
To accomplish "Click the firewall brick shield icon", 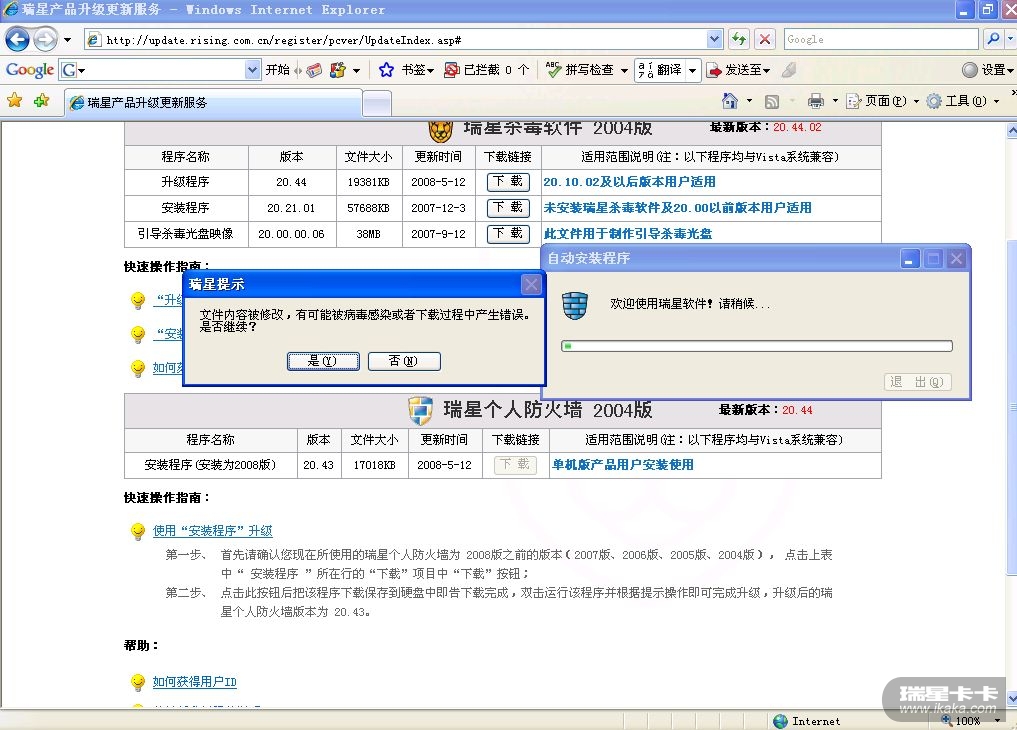I will [x=574, y=305].
